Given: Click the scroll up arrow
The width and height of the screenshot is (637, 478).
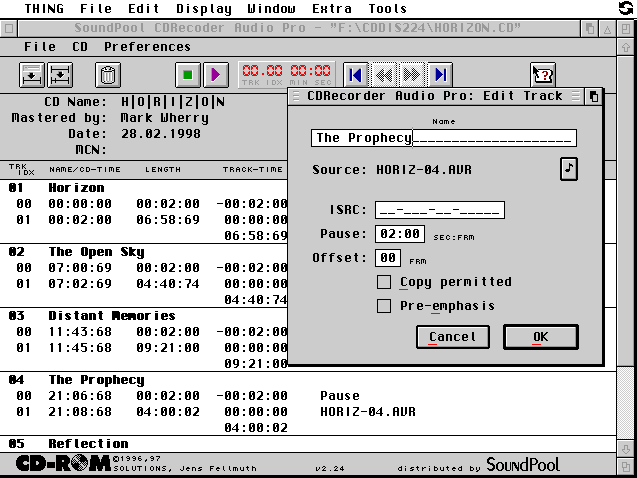Looking at the screenshot, I should tap(626, 47).
